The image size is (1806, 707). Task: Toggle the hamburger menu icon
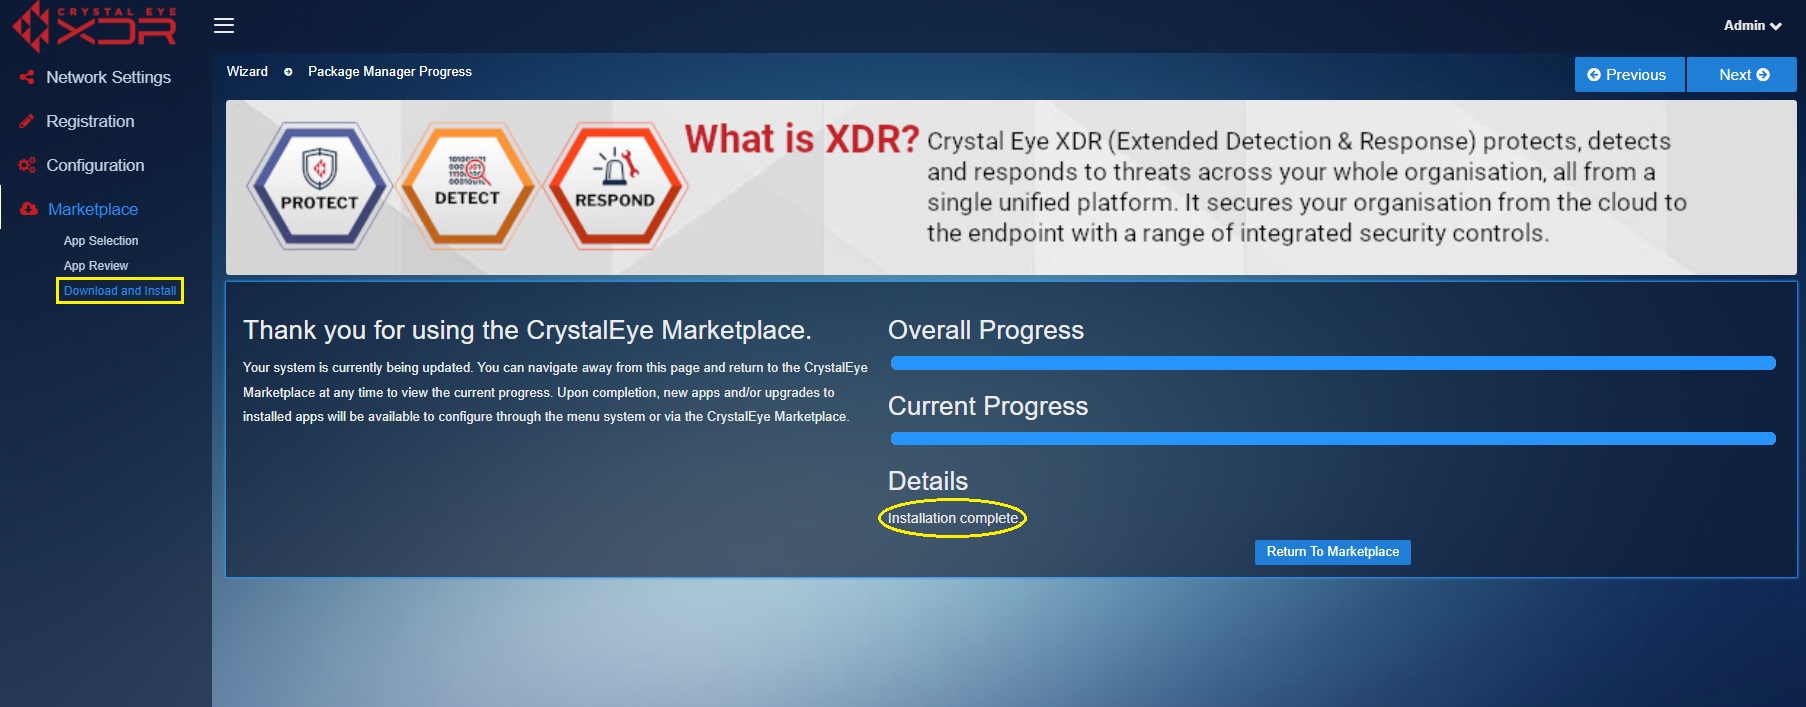[x=224, y=26]
